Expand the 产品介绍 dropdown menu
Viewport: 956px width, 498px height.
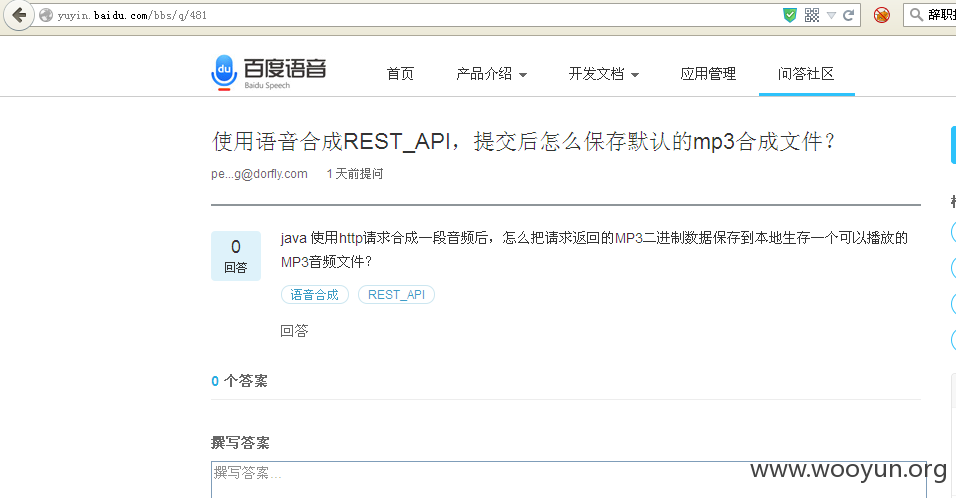491,74
